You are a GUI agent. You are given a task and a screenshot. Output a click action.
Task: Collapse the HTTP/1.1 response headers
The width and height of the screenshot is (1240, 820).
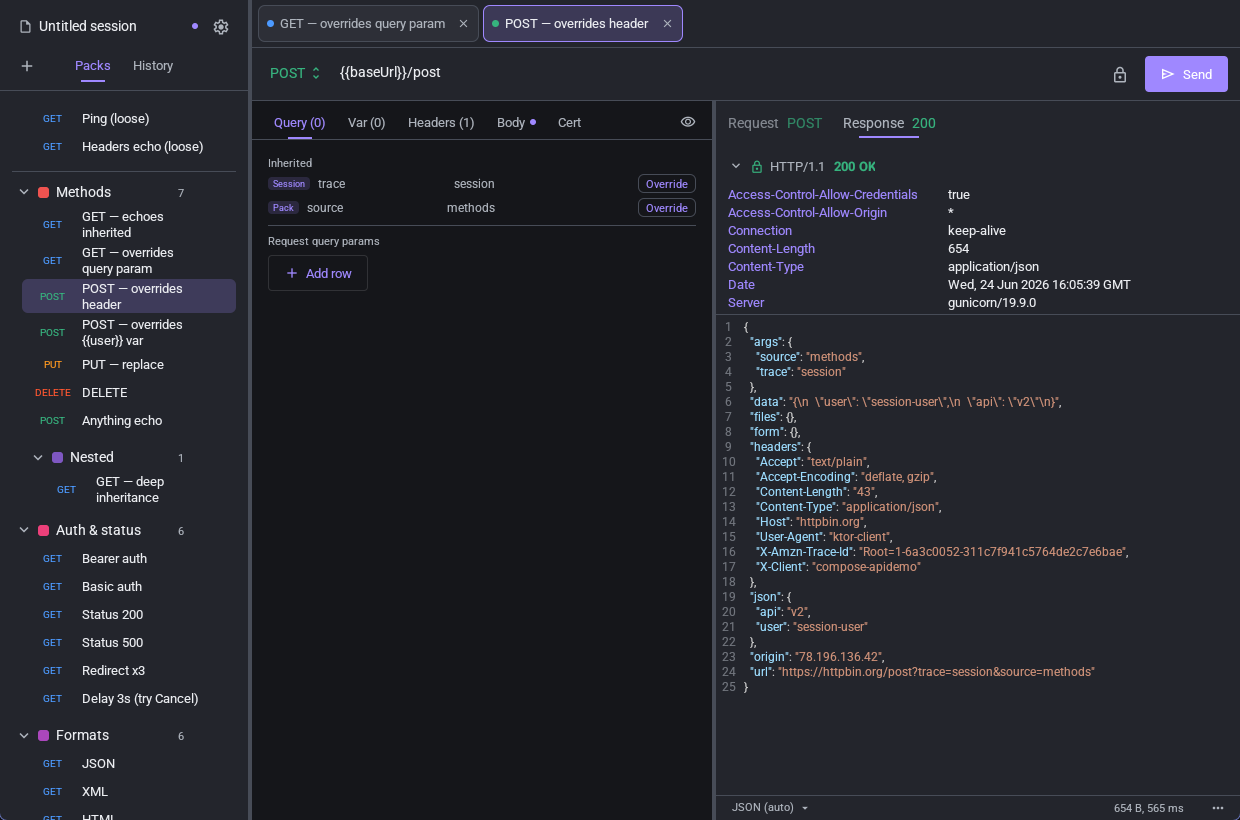(736, 167)
